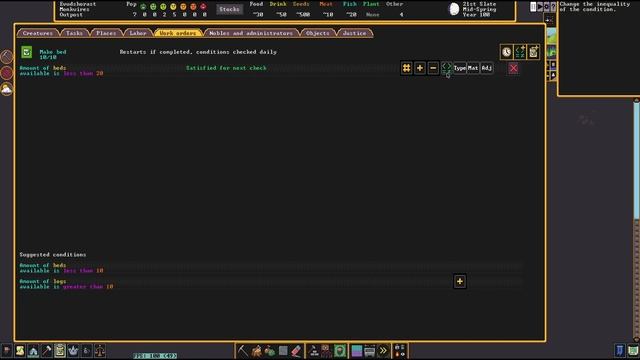
Task: Open the help question mark icon
Action: tap(553, 7)
